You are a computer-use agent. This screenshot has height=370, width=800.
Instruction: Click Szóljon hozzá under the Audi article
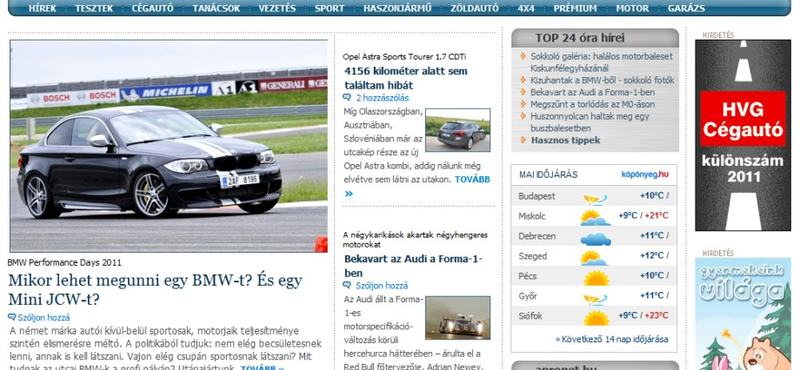pyautogui.click(x=382, y=286)
